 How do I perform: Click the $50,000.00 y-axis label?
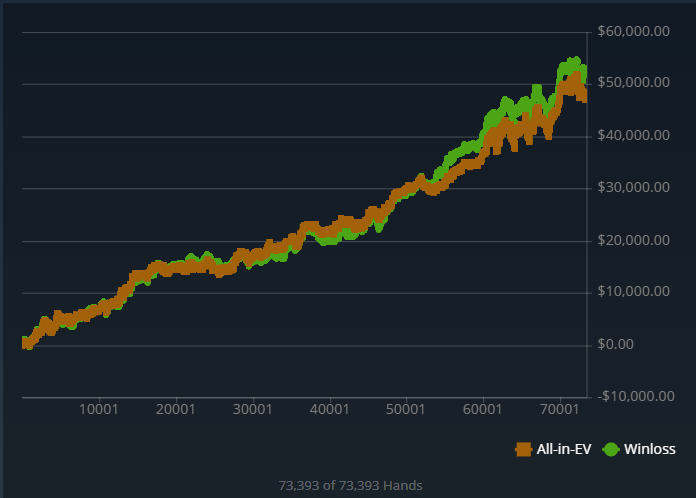pos(632,84)
